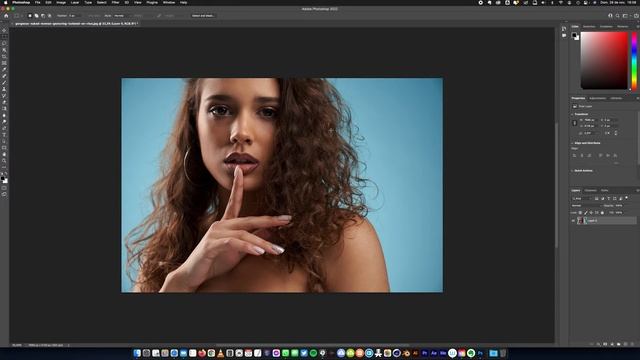Image resolution: width=640 pixels, height=360 pixels.
Task: Click more options ellipsis under Align
Action: coord(616,163)
